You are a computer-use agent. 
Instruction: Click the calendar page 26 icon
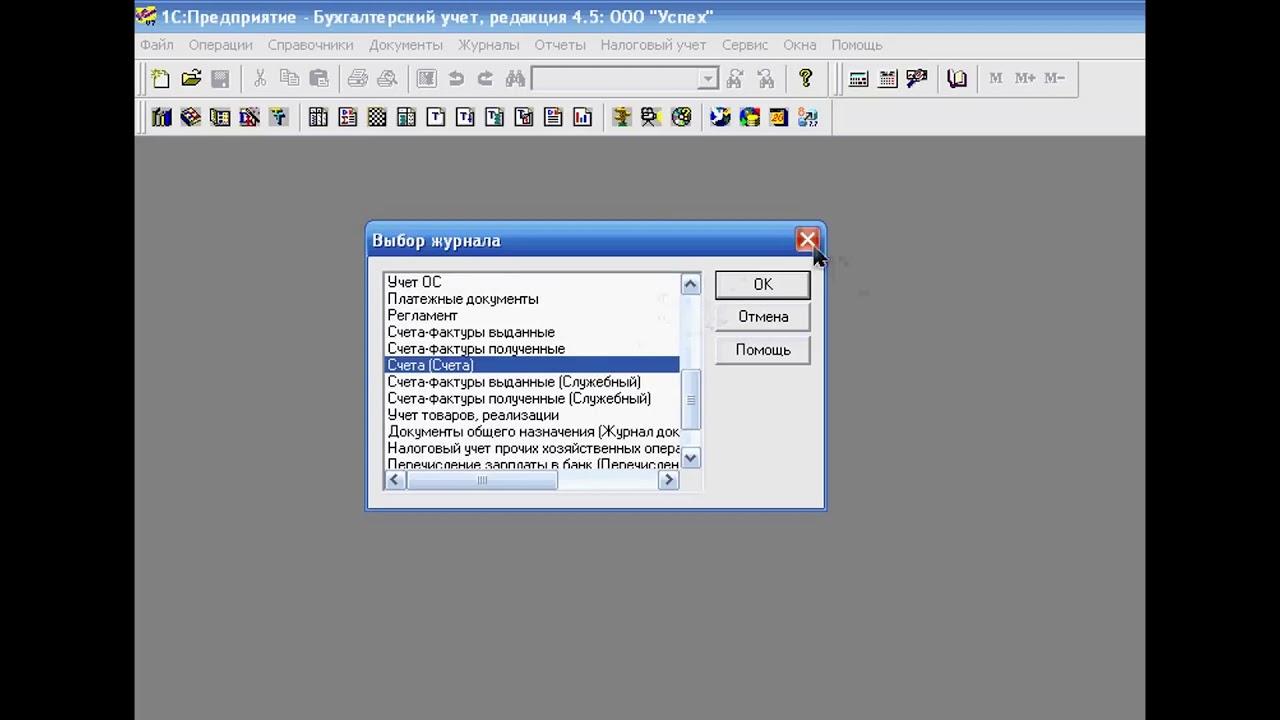[x=778, y=117]
